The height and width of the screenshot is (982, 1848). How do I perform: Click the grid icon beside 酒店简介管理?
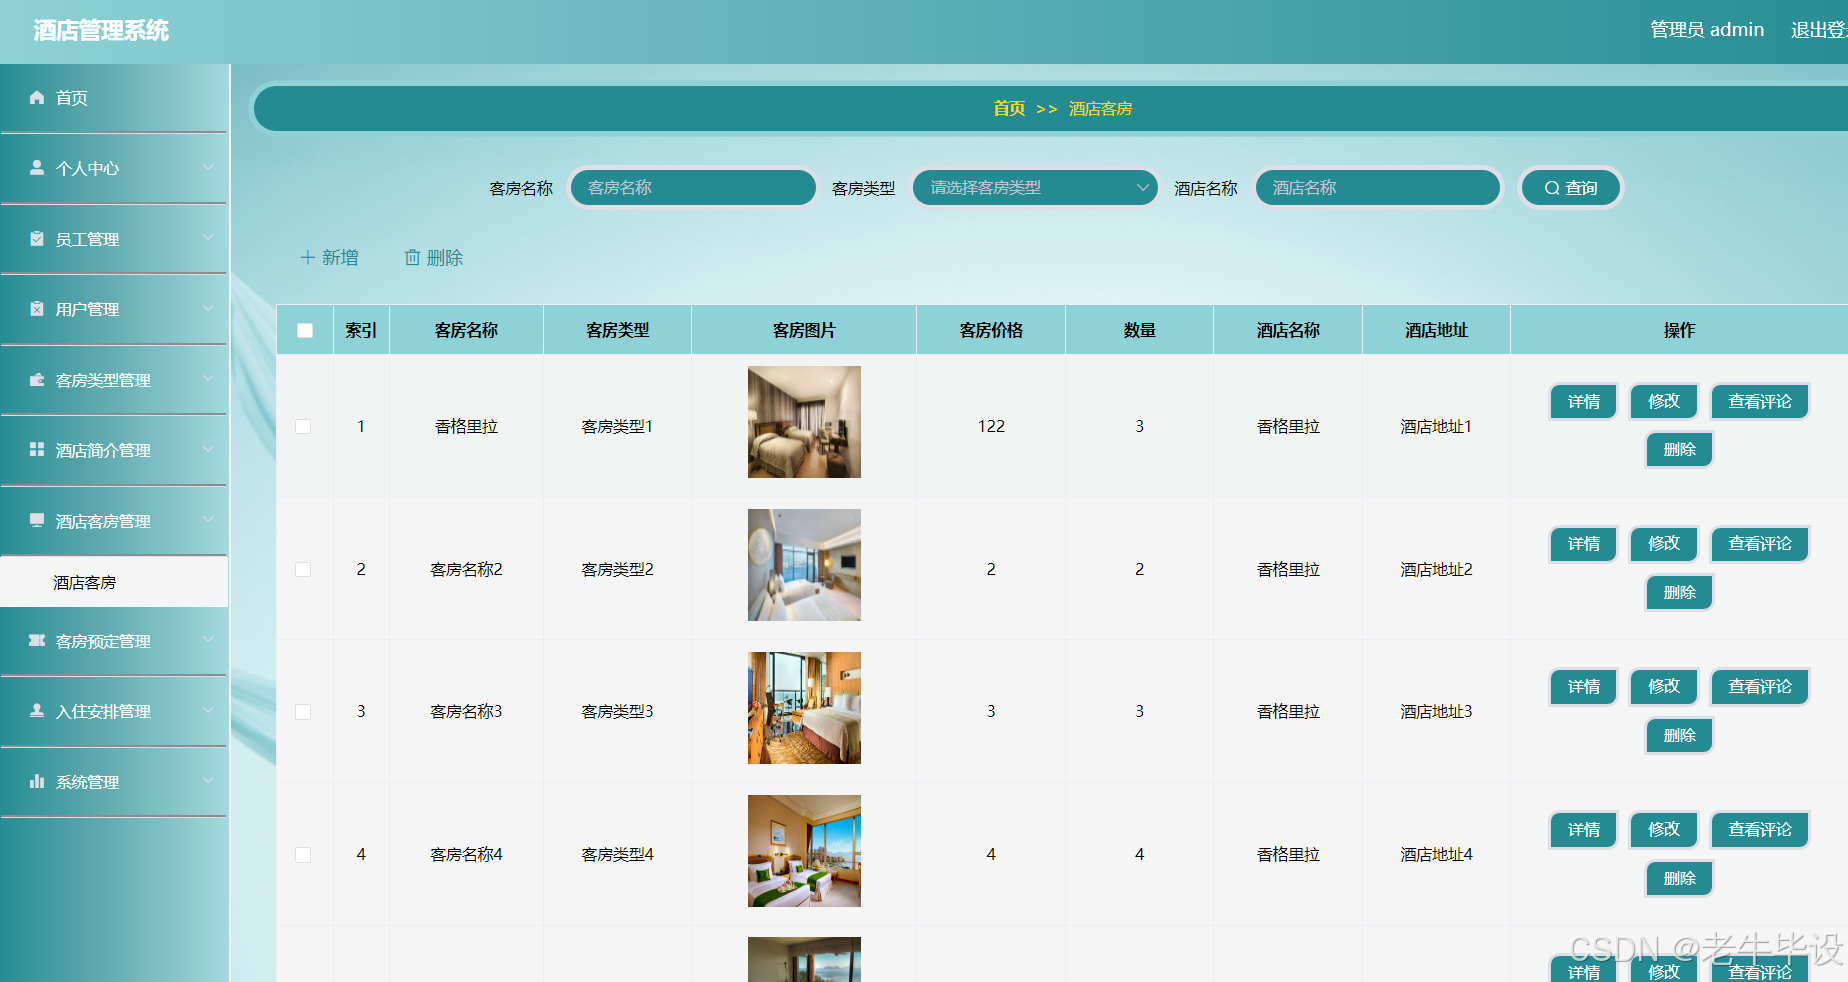click(x=37, y=449)
